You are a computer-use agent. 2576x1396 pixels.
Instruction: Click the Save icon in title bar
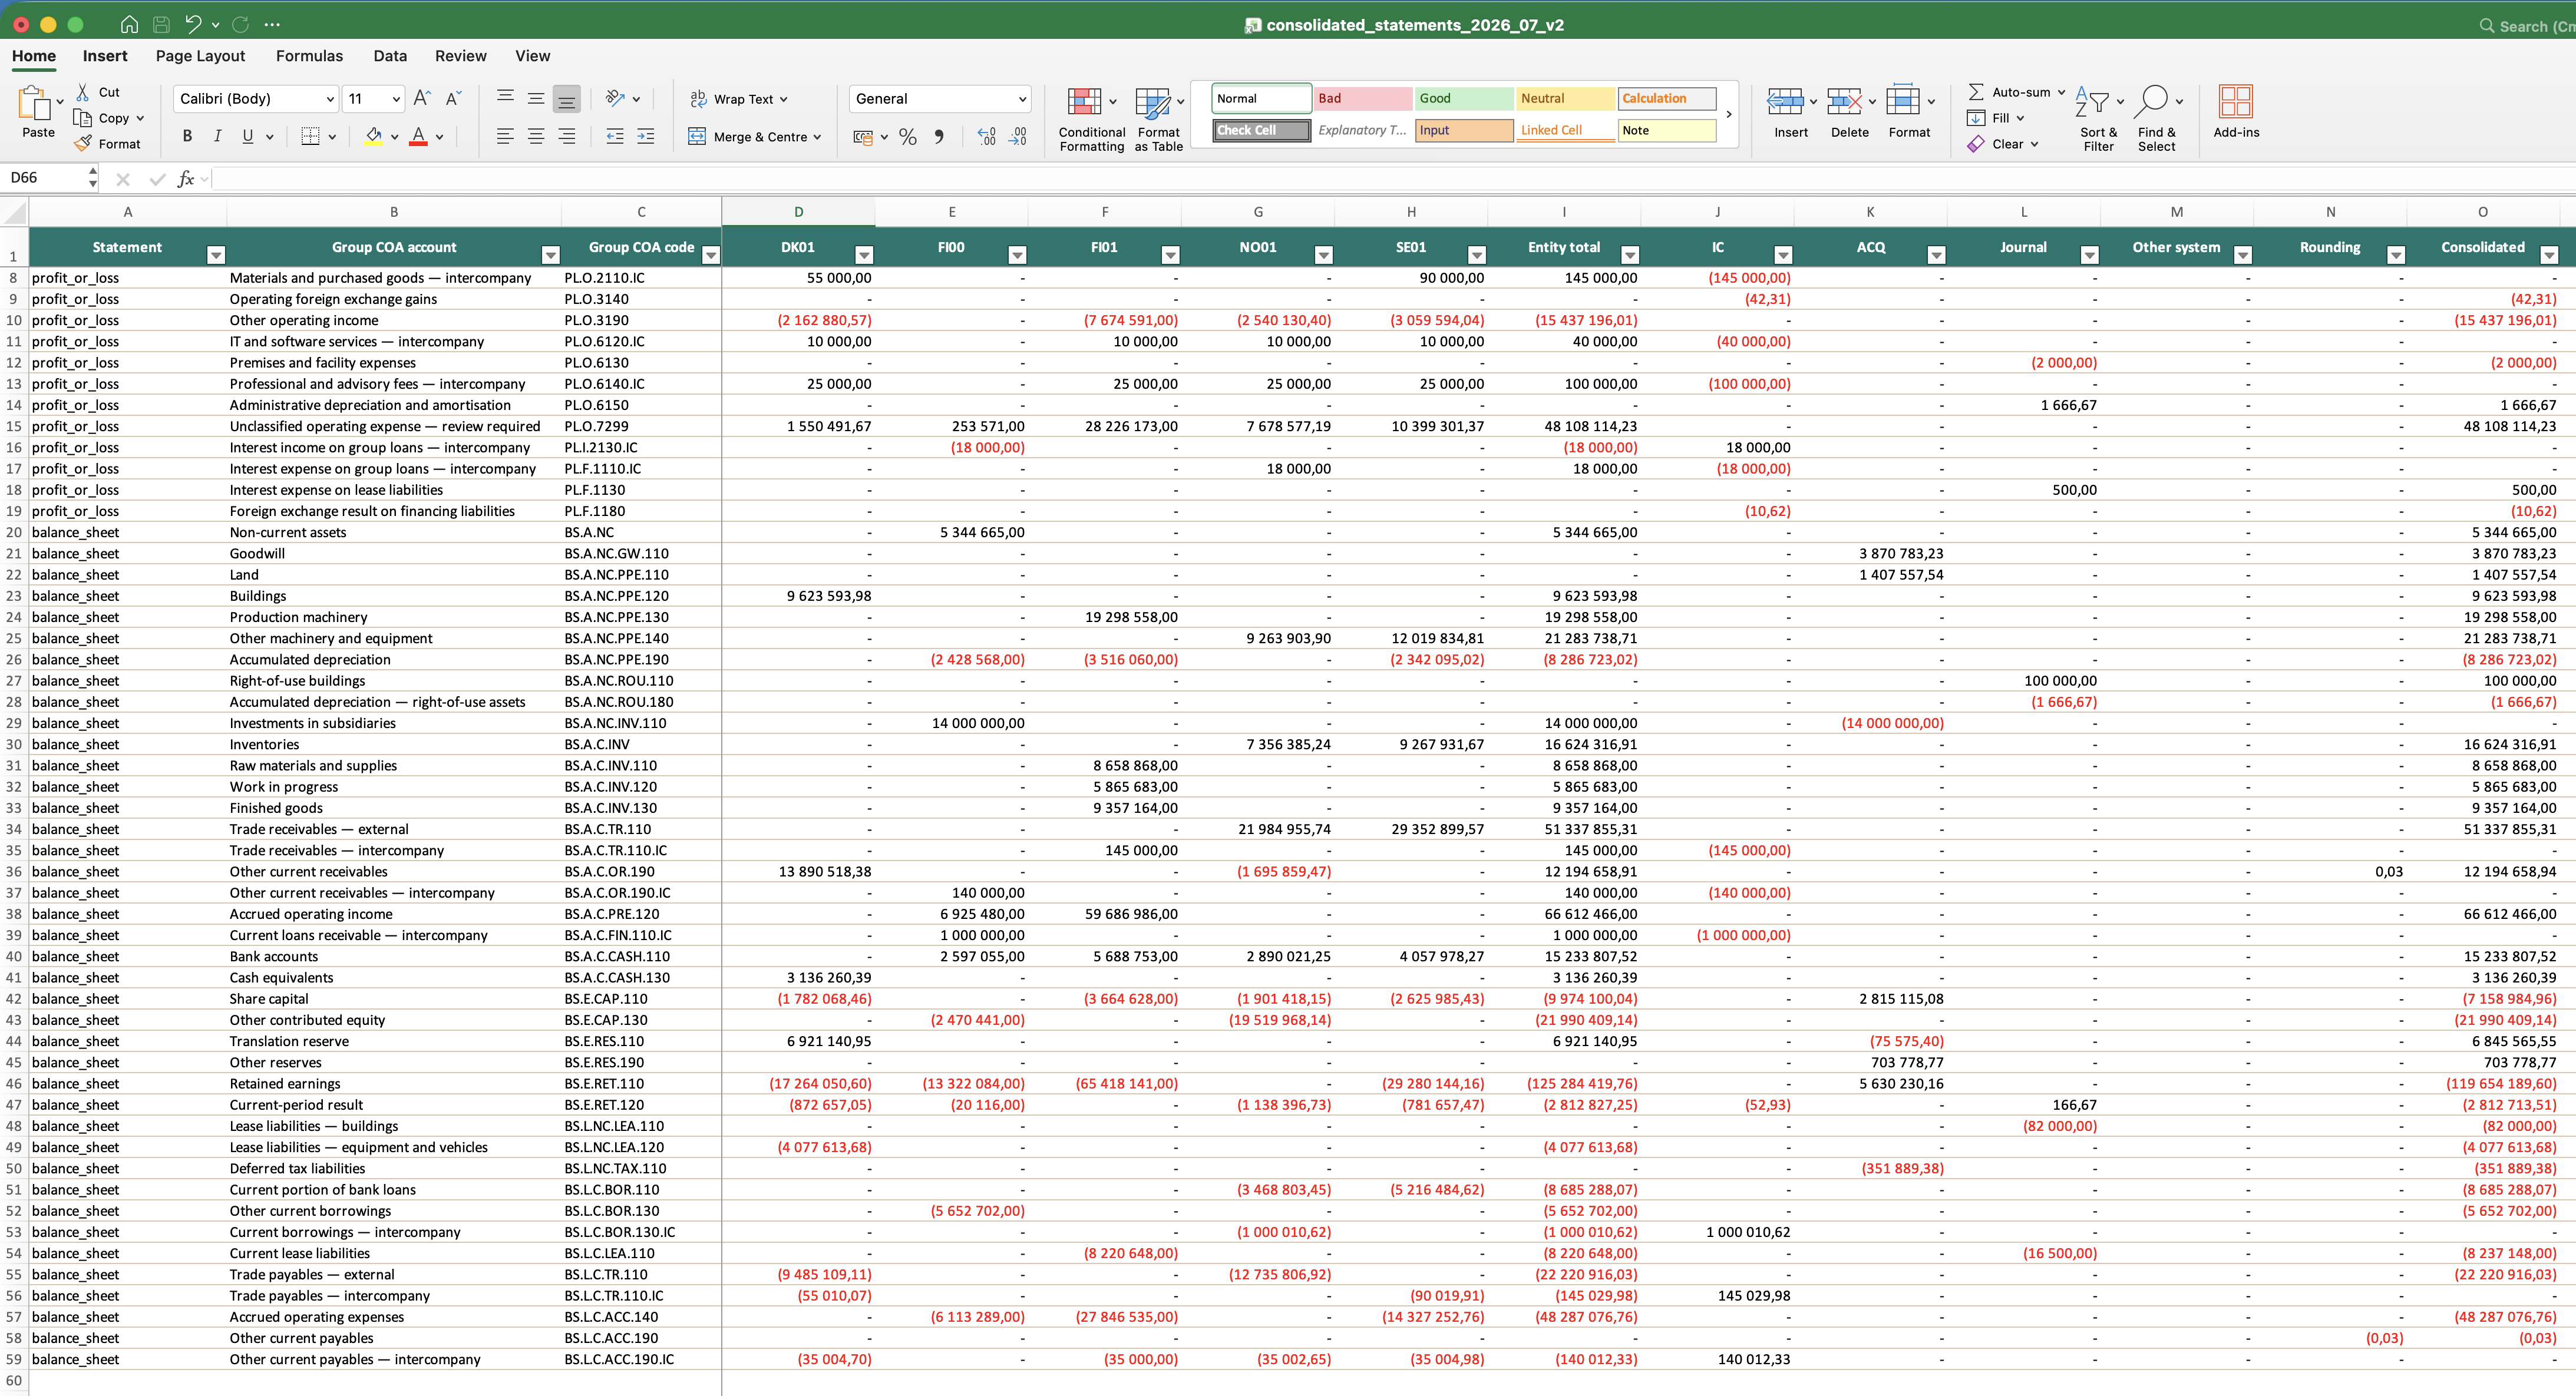coord(161,24)
